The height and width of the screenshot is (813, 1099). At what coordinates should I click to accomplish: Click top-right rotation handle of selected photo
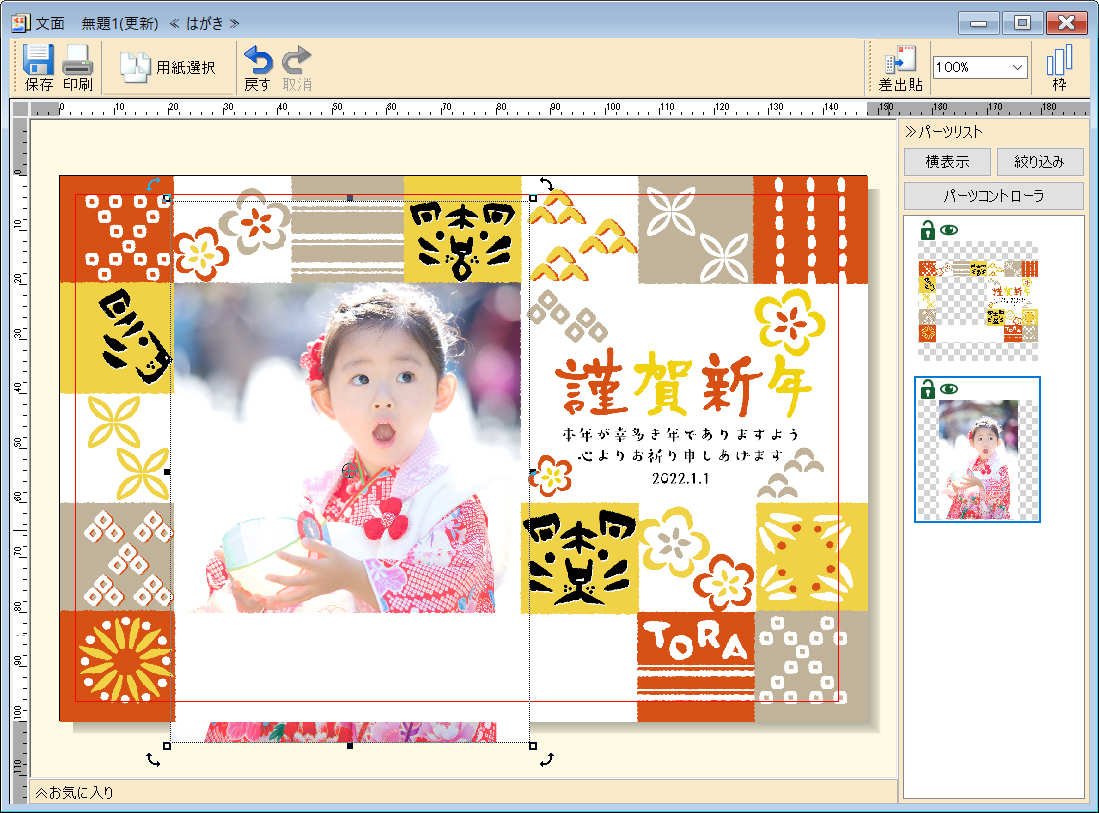click(547, 184)
